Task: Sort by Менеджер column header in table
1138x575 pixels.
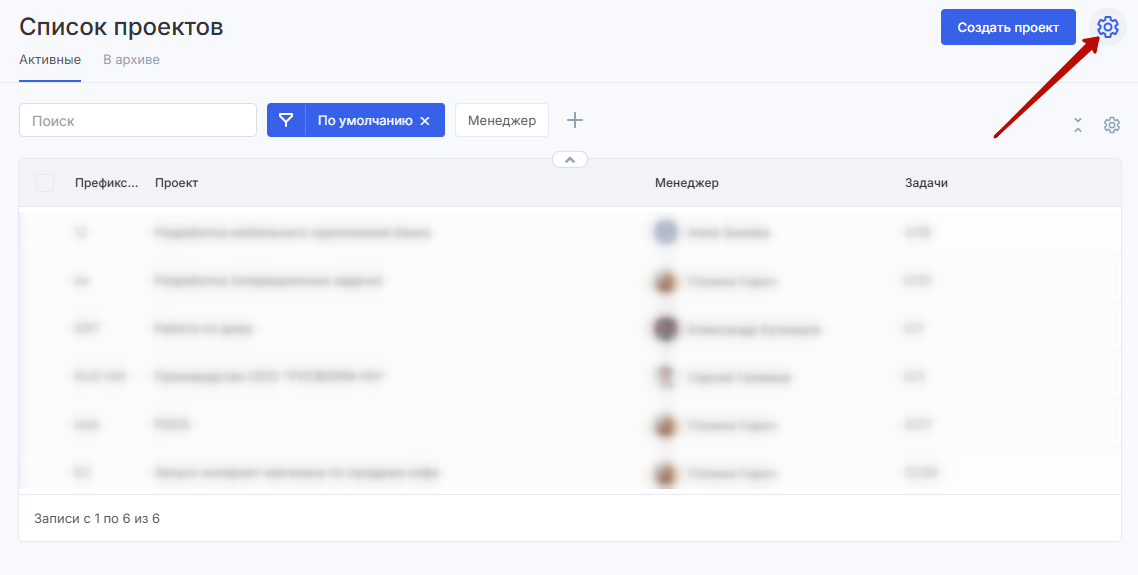Action: point(686,183)
